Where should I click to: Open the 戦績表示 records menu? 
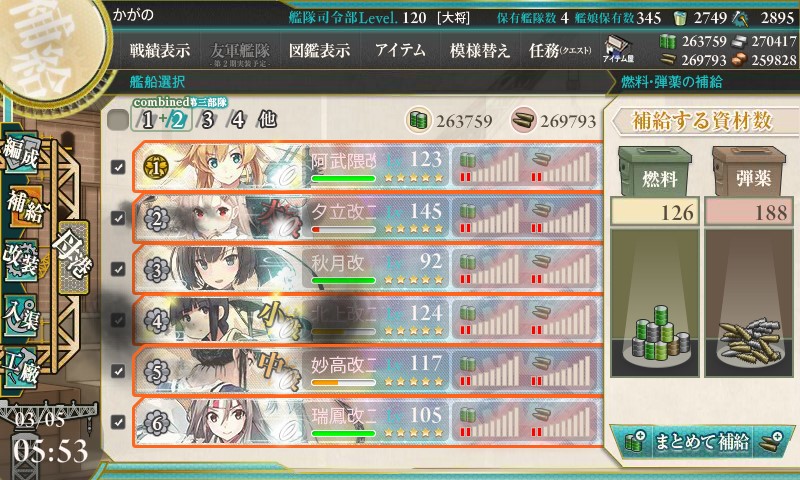point(160,50)
